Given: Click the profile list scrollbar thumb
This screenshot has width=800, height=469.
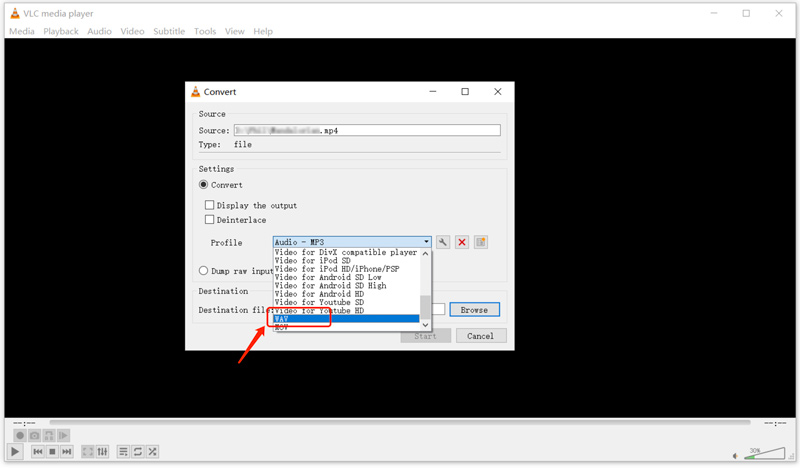Looking at the screenshot, I should click(x=425, y=307).
